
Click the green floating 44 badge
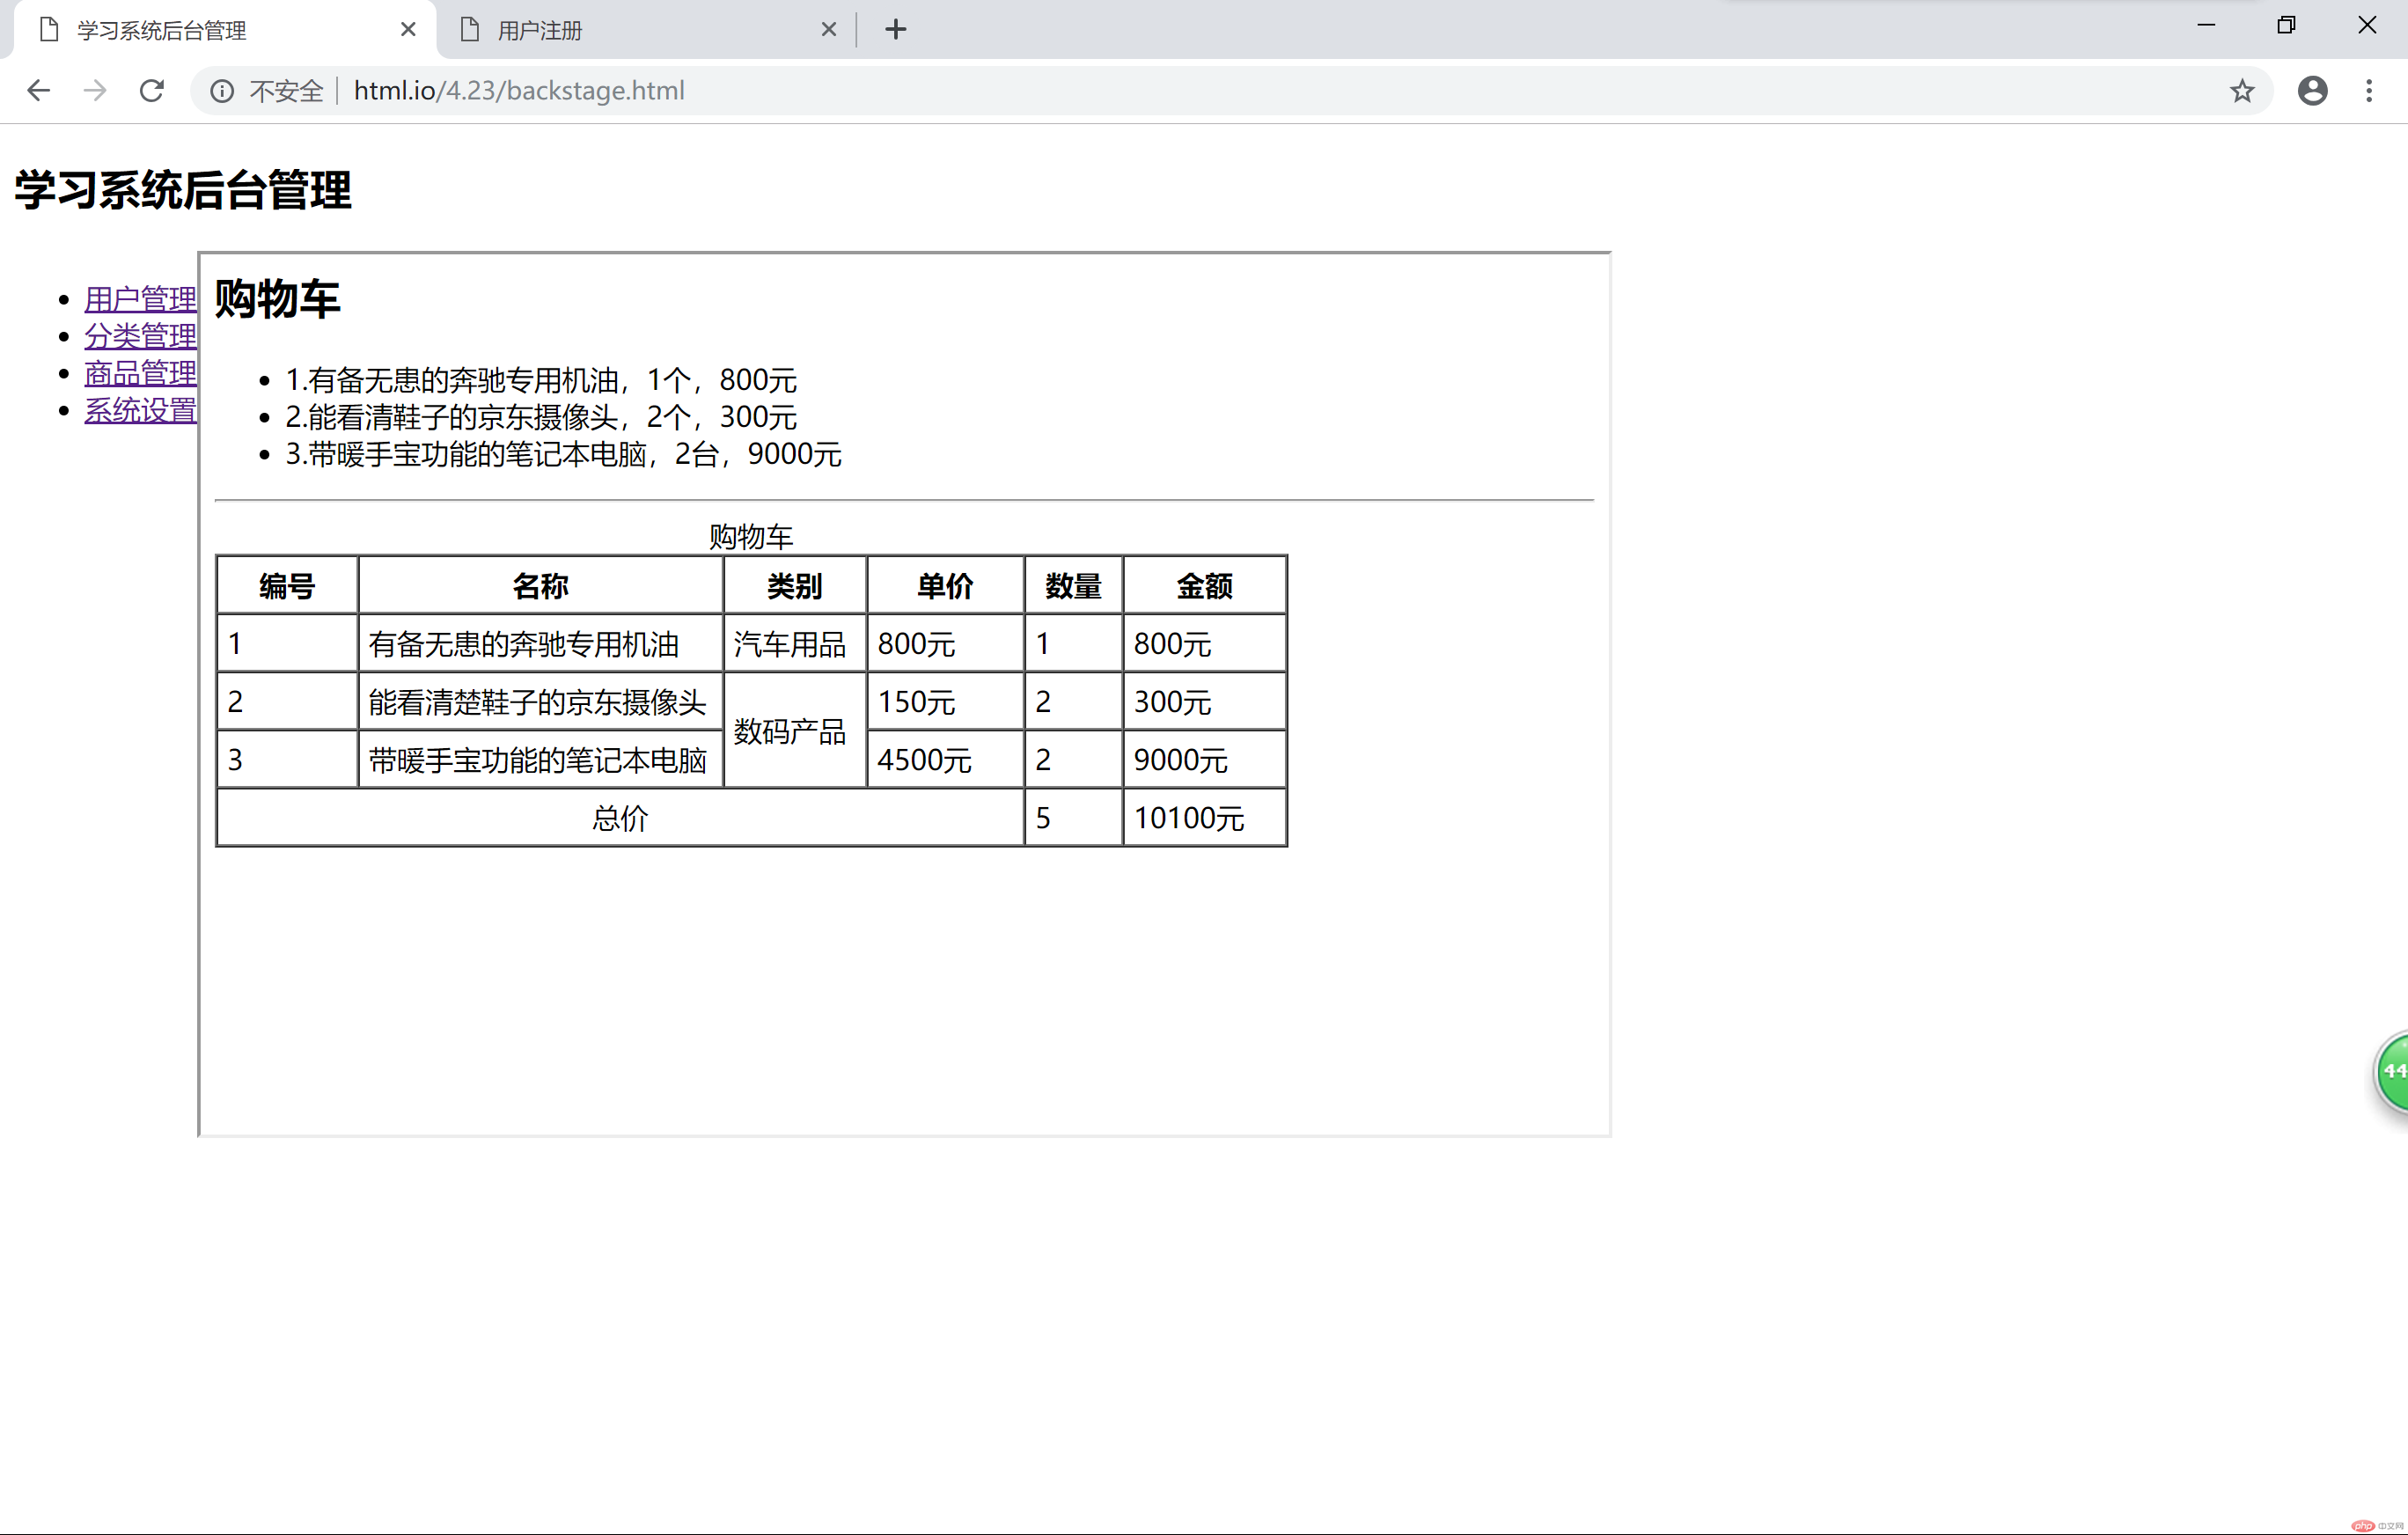(x=2392, y=1072)
